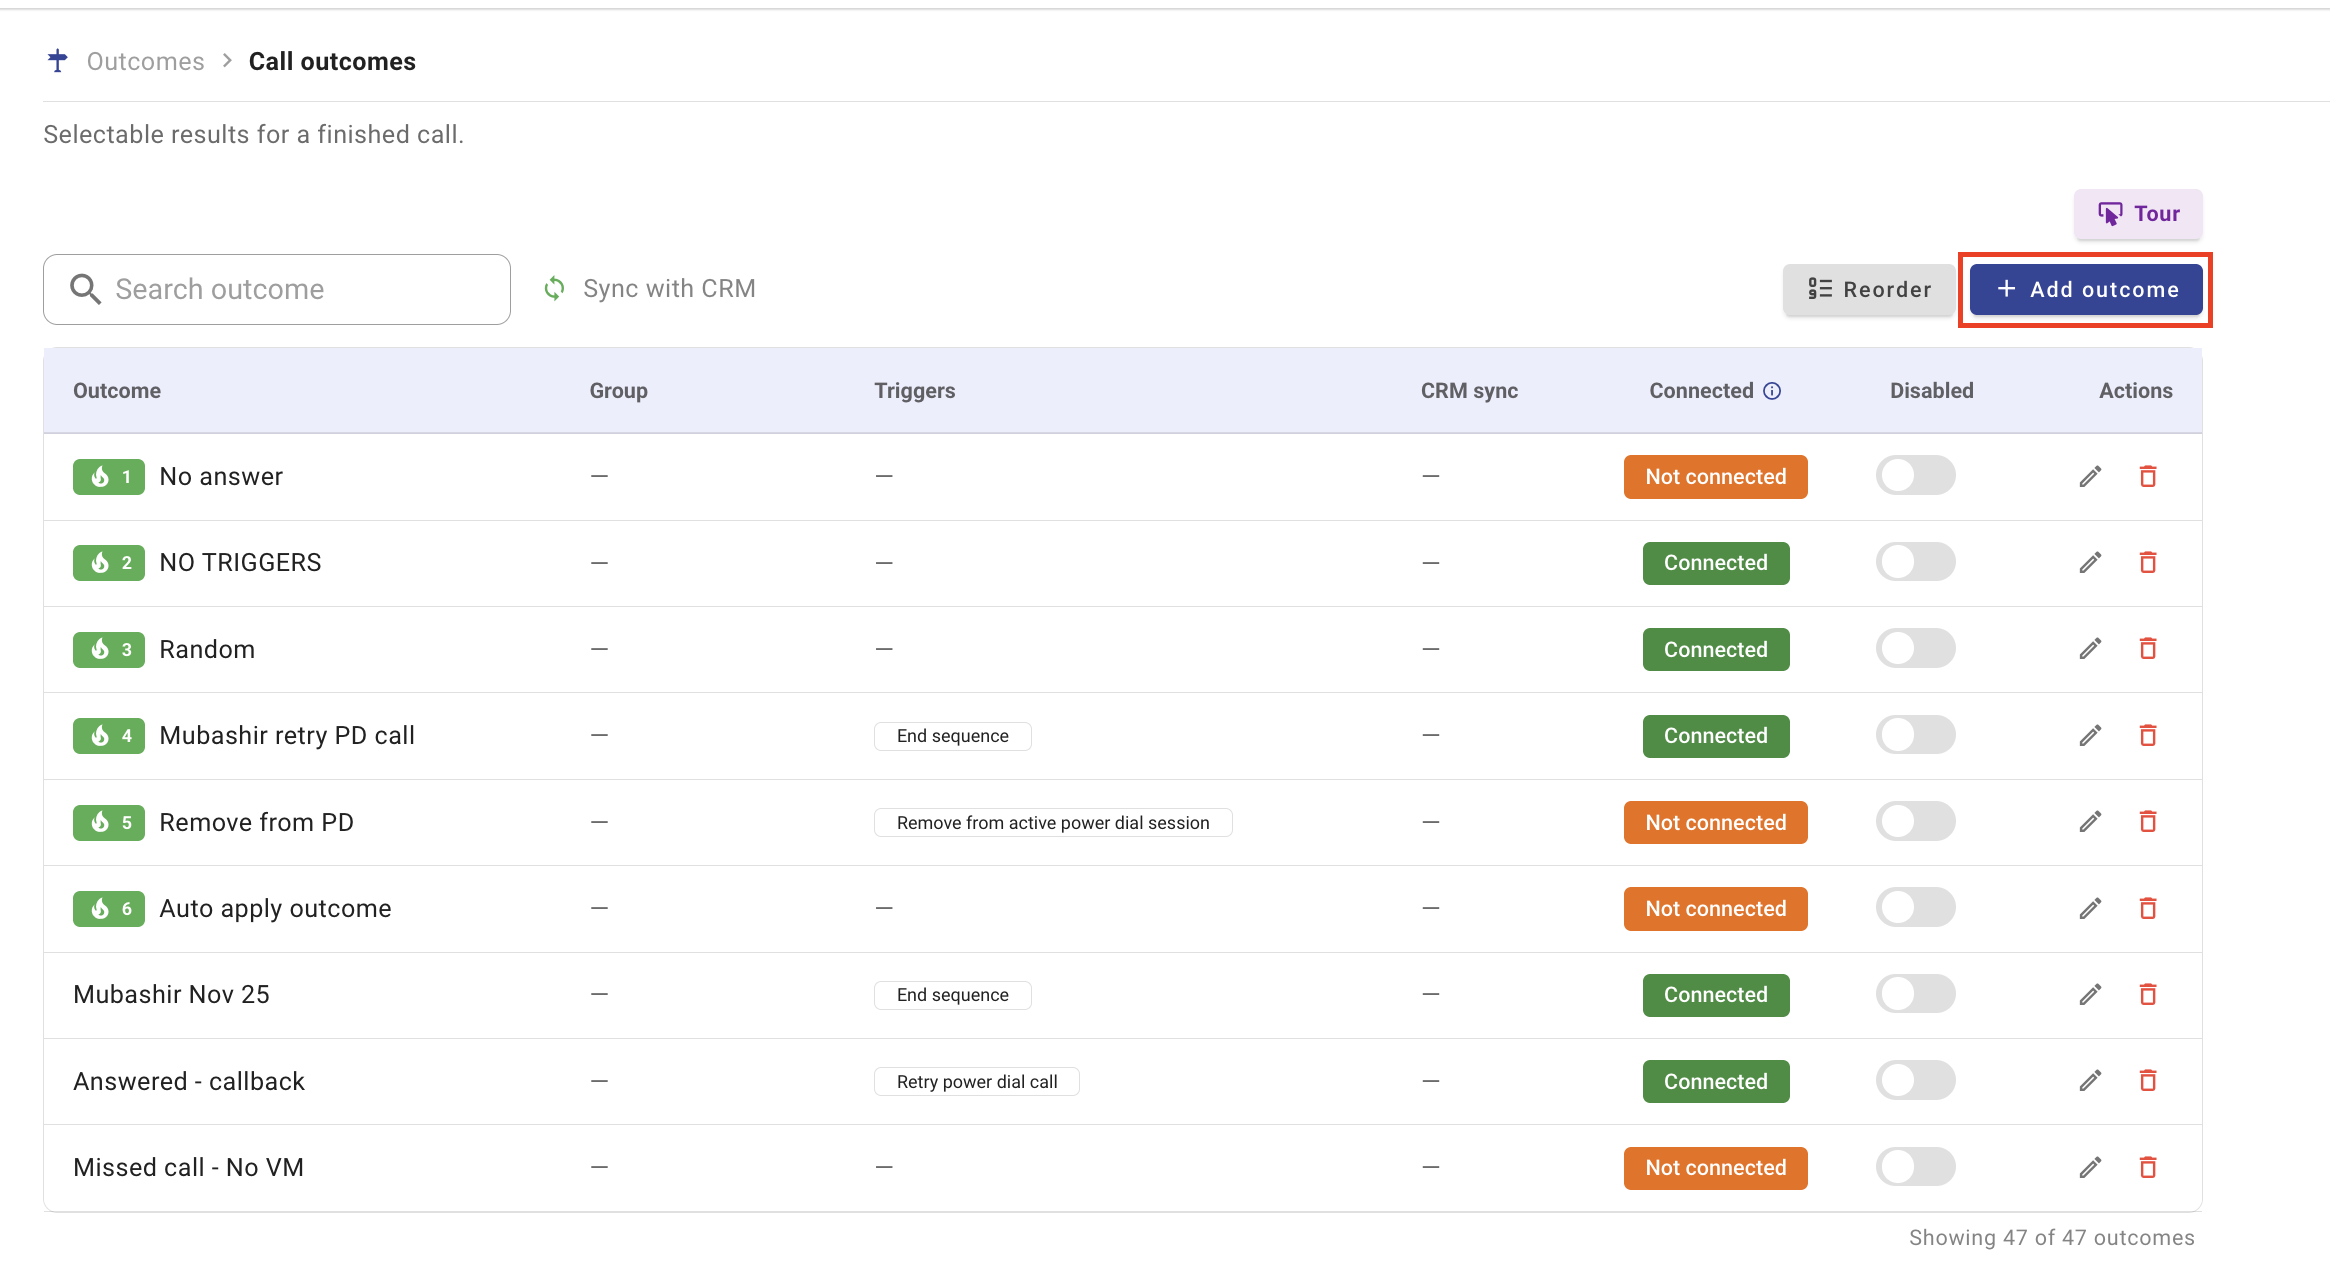Toggle Disabled switch for Auto apply outcome
The width and height of the screenshot is (2330, 1284).
pyautogui.click(x=1915, y=908)
